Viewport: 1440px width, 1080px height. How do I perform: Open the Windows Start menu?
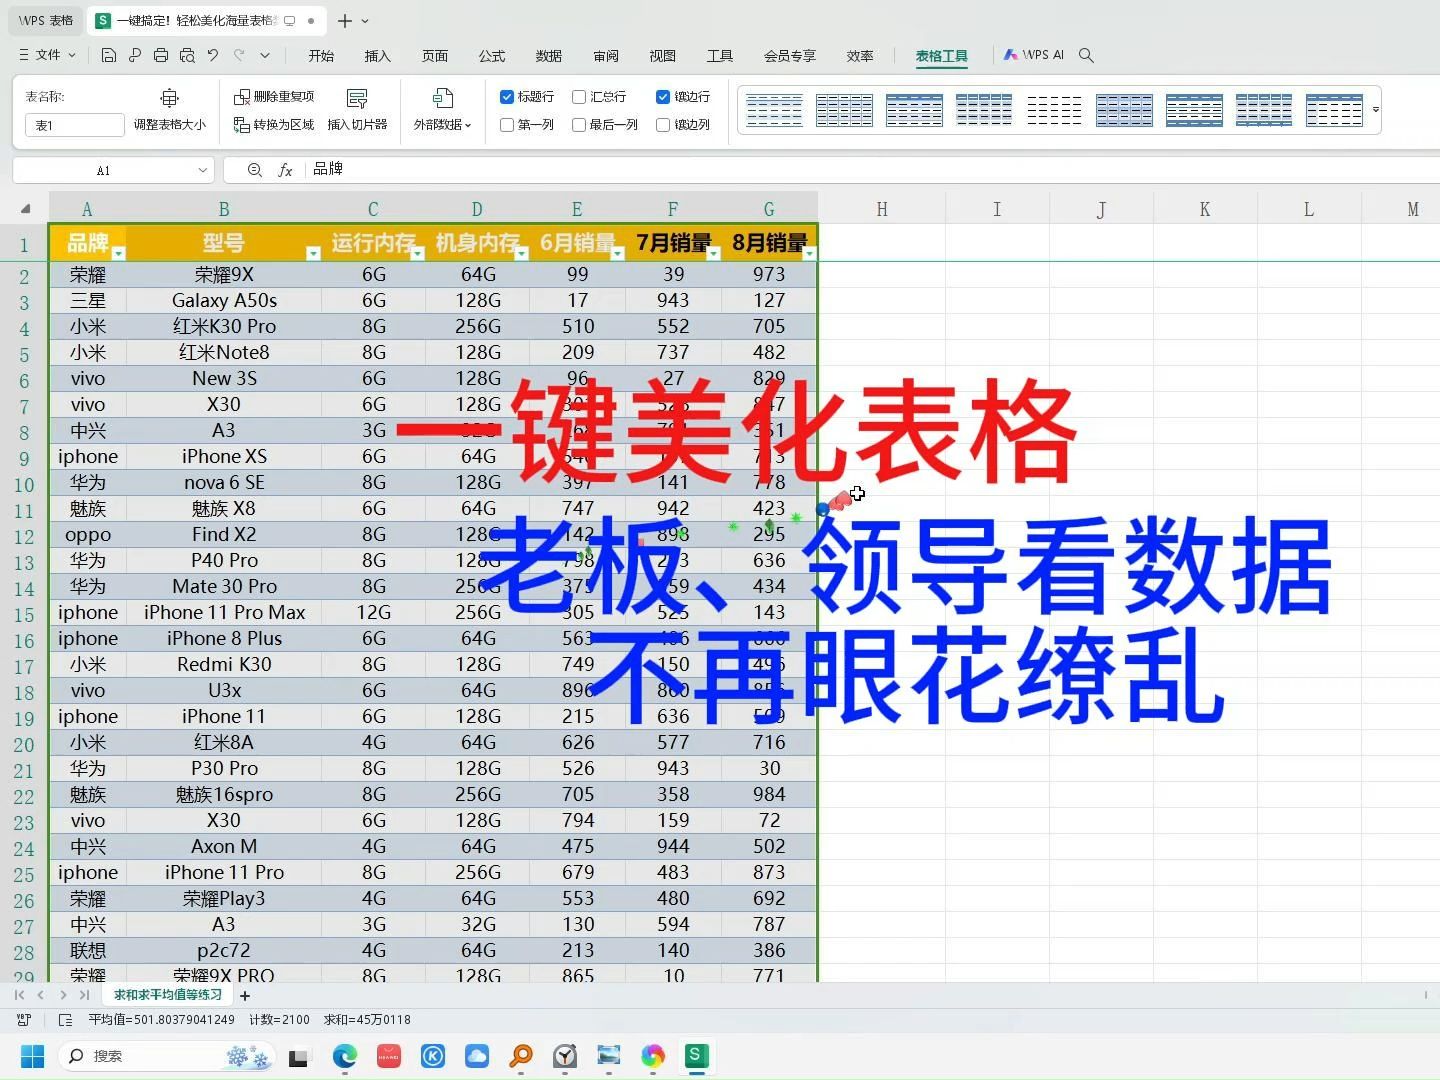click(32, 1056)
